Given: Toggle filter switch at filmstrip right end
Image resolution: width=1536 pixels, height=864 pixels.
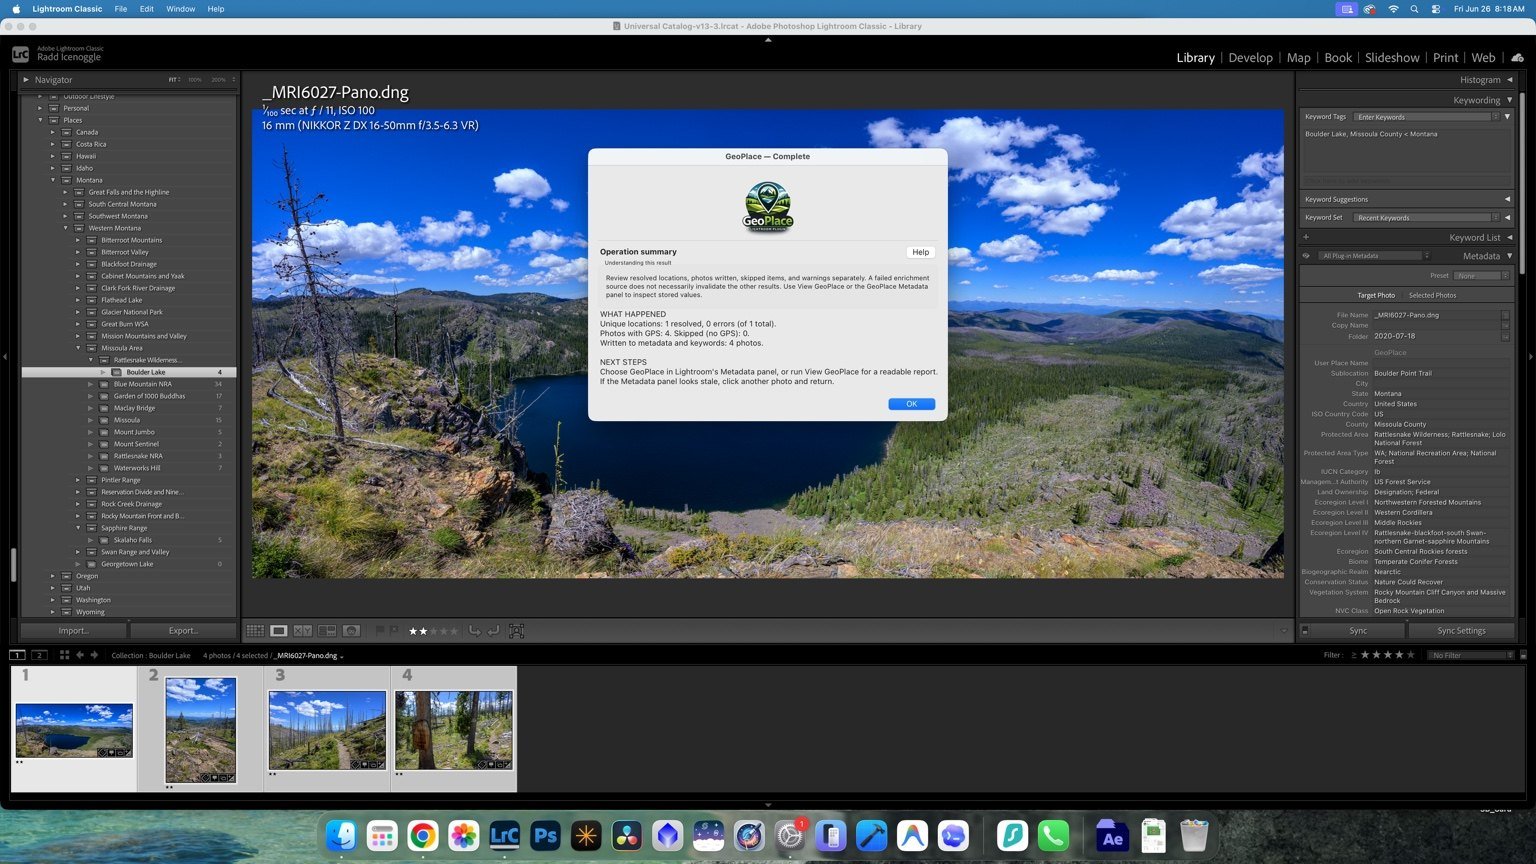Looking at the screenshot, I should pyautogui.click(x=1523, y=655).
